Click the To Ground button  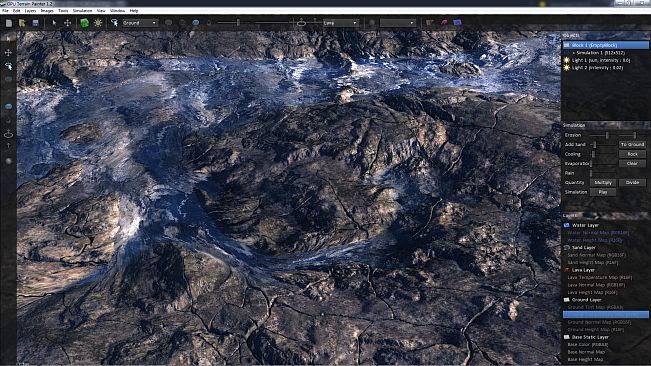tap(632, 144)
